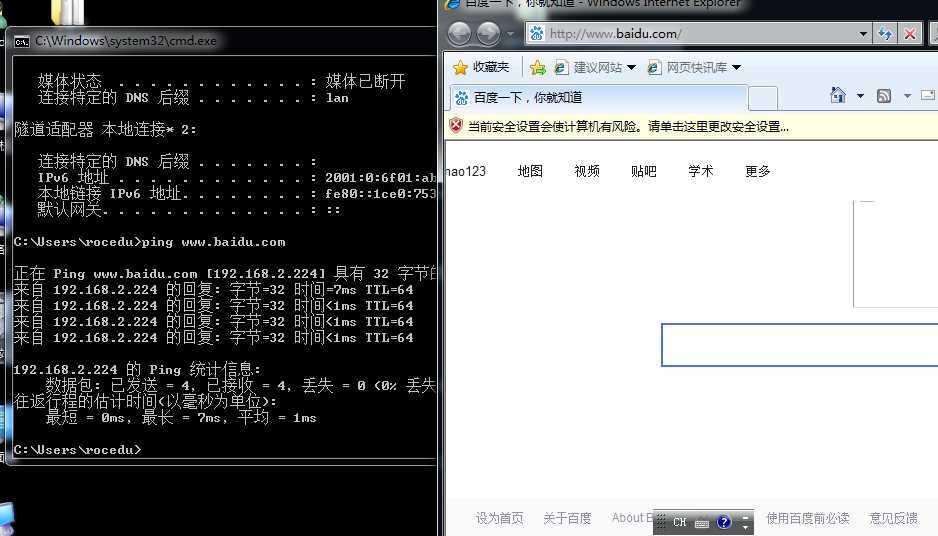The width and height of the screenshot is (938, 536).
Task: Open the 学术 link on Baidu
Action: tap(701, 171)
